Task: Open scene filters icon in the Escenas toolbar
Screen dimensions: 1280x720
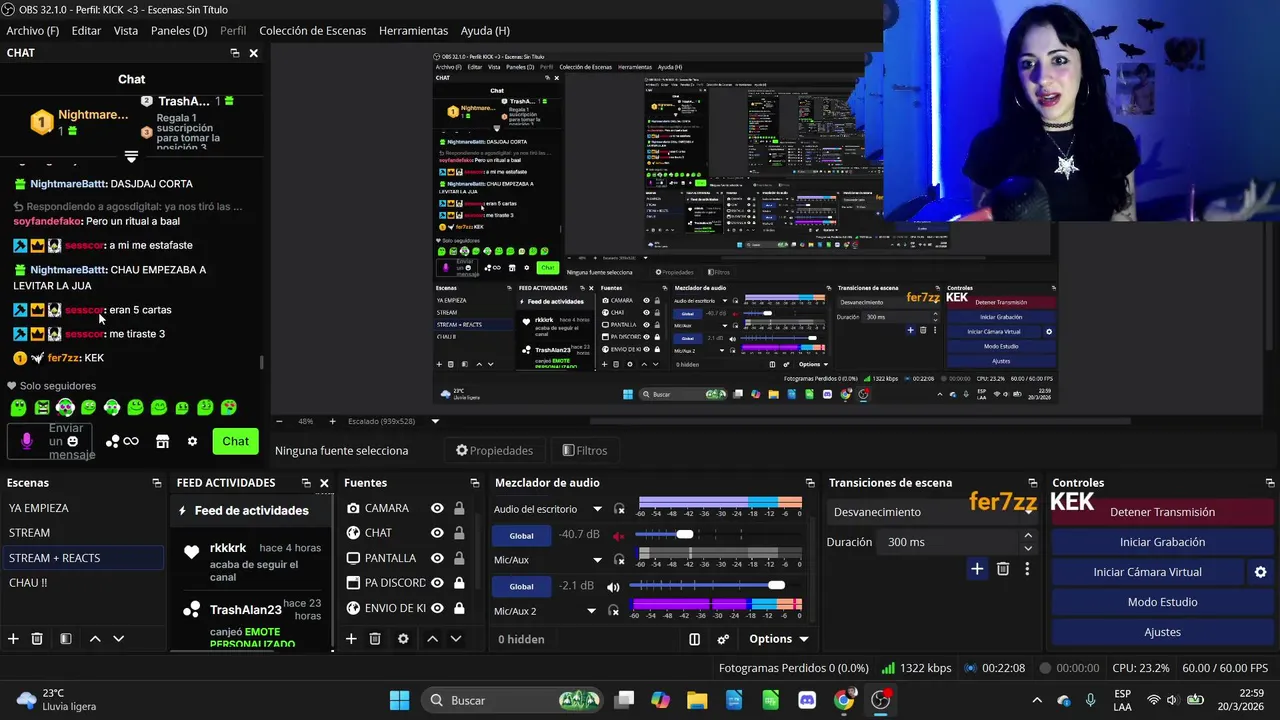Action: coord(65,639)
